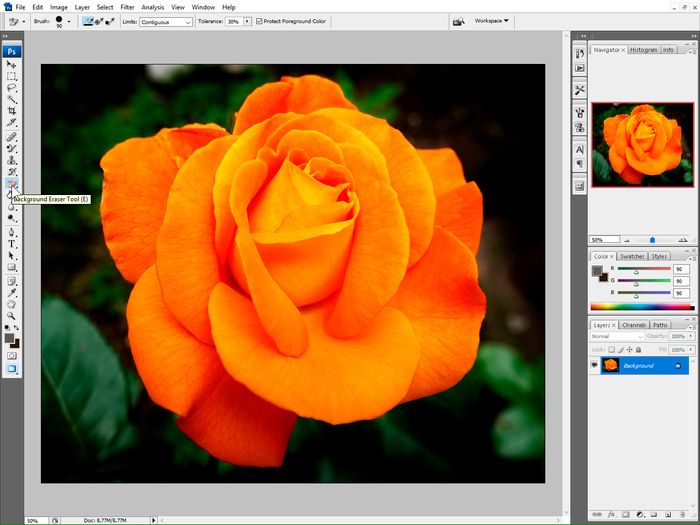Select the Lasso tool

[12, 88]
